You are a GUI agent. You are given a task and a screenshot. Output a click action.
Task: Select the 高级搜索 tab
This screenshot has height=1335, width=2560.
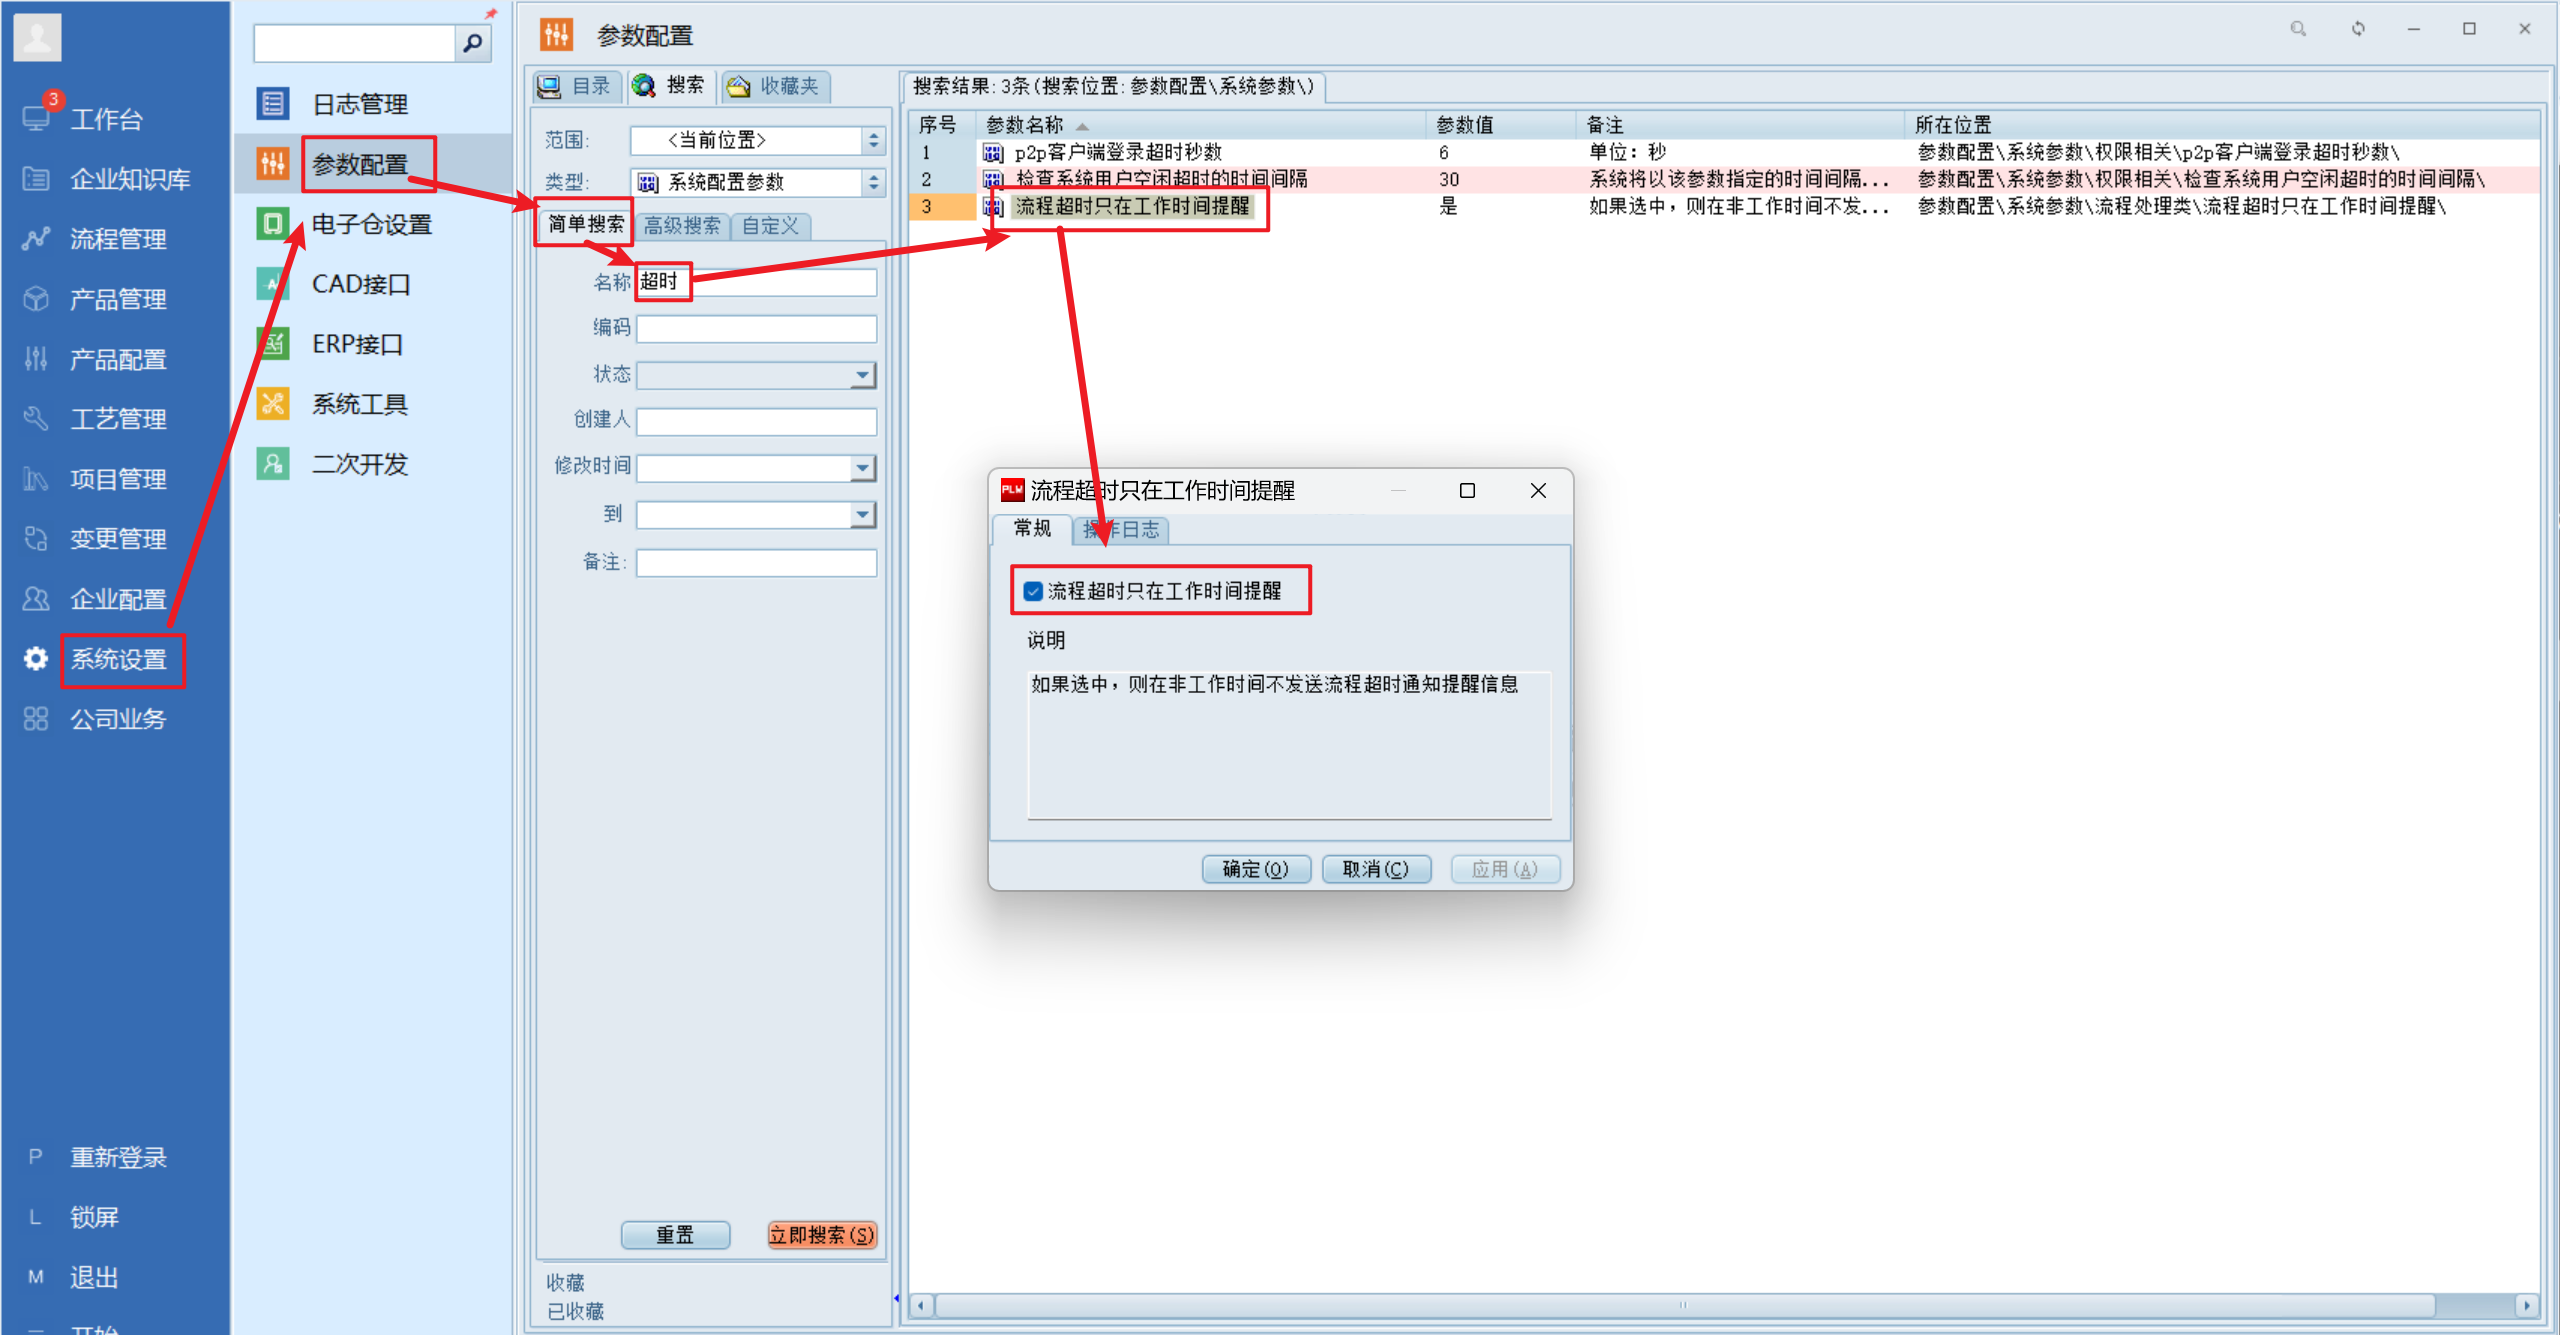click(x=681, y=226)
